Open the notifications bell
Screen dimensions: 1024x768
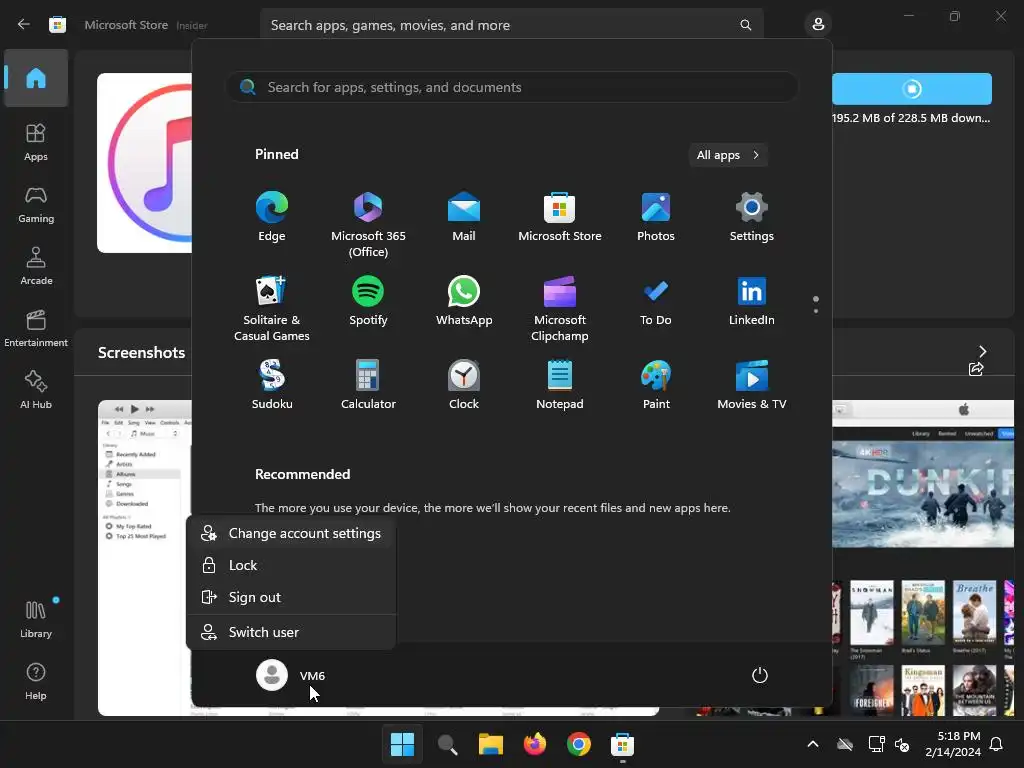[x=997, y=744]
